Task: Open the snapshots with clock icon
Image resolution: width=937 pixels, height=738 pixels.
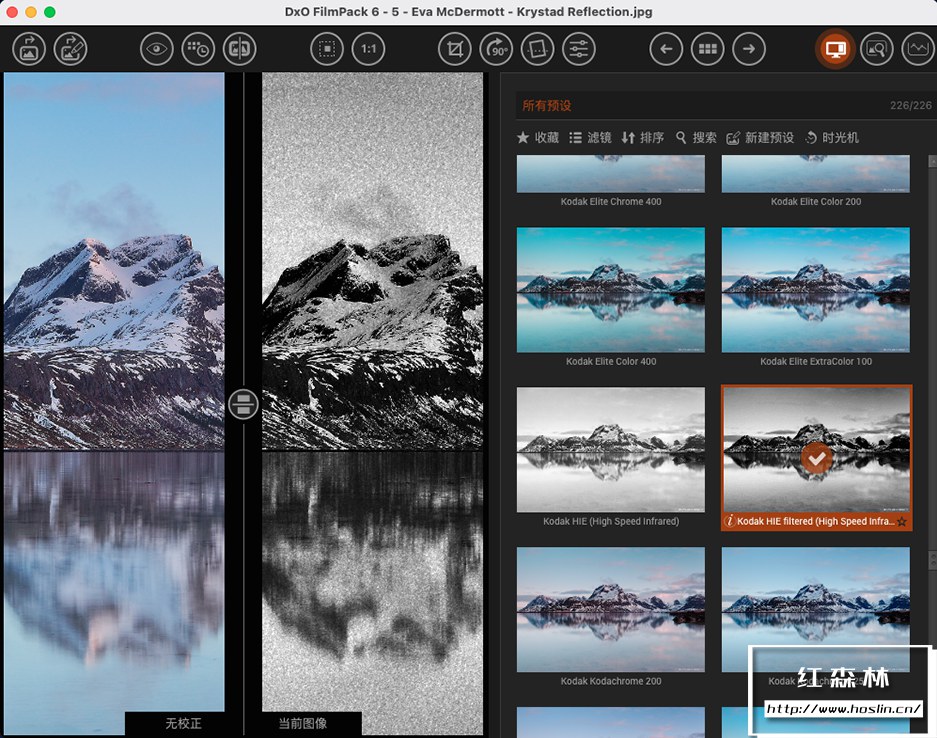Action: tap(198, 49)
